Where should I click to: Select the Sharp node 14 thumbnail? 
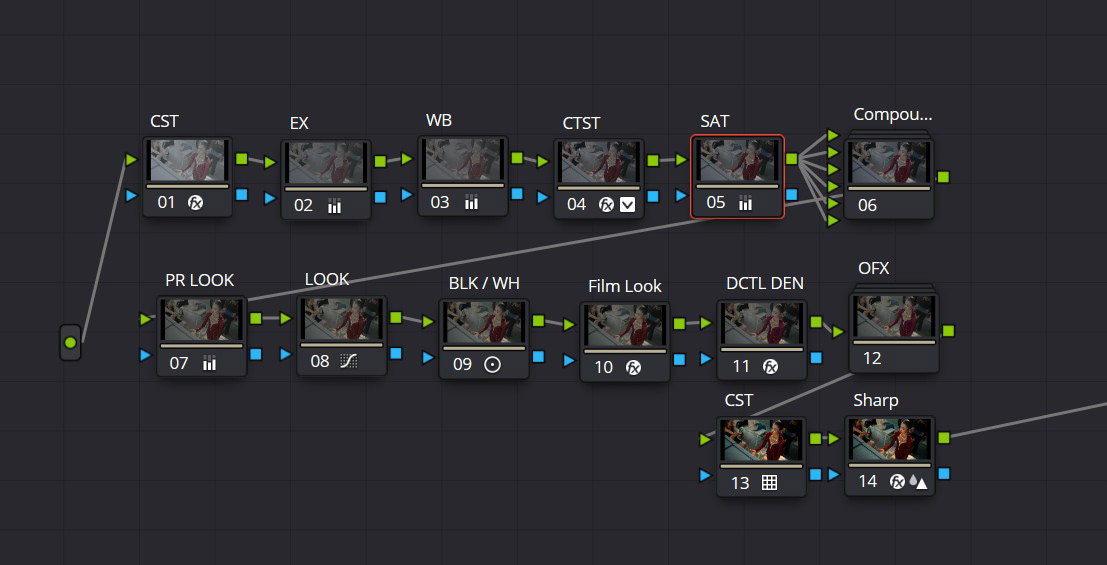[x=889, y=439]
